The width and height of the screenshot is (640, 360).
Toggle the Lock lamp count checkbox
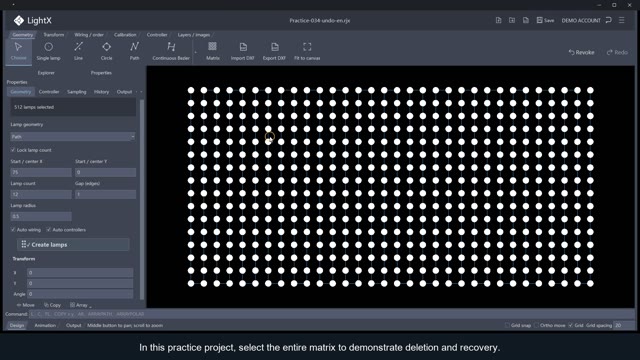point(13,150)
